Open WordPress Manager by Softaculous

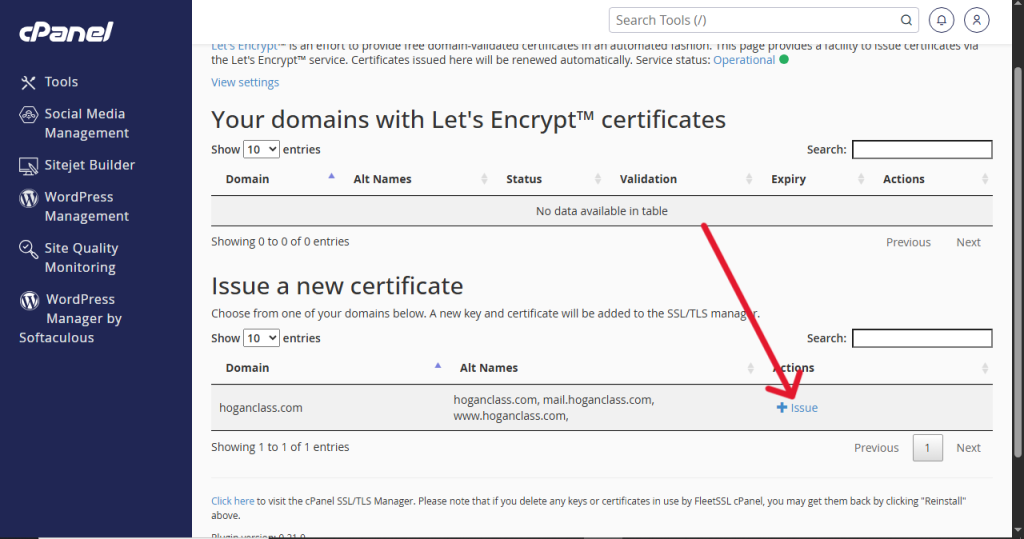[71, 318]
